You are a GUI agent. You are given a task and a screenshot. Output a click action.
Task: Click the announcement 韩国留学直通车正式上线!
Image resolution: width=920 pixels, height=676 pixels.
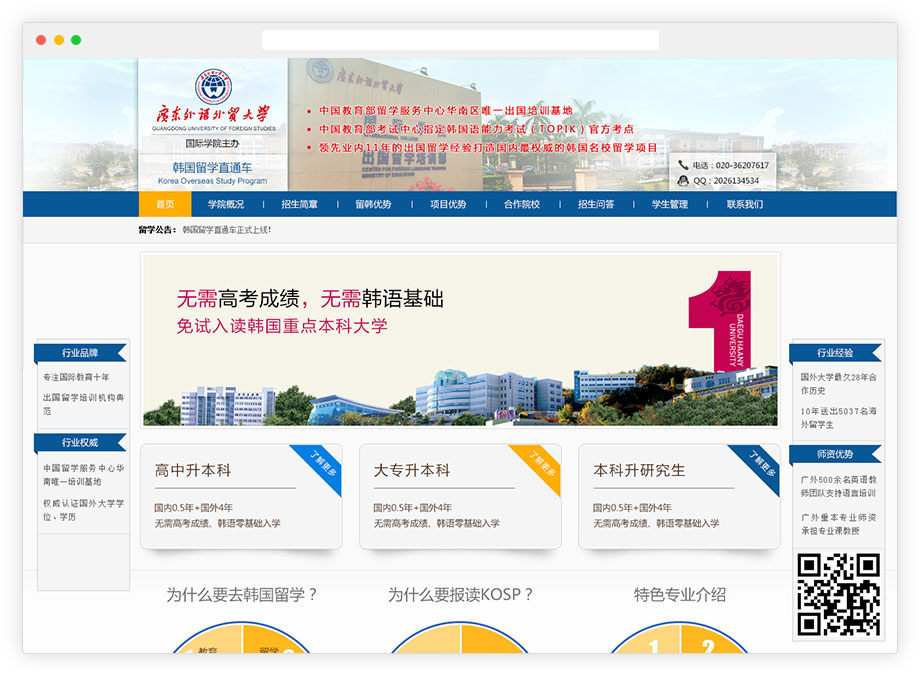click(226, 230)
